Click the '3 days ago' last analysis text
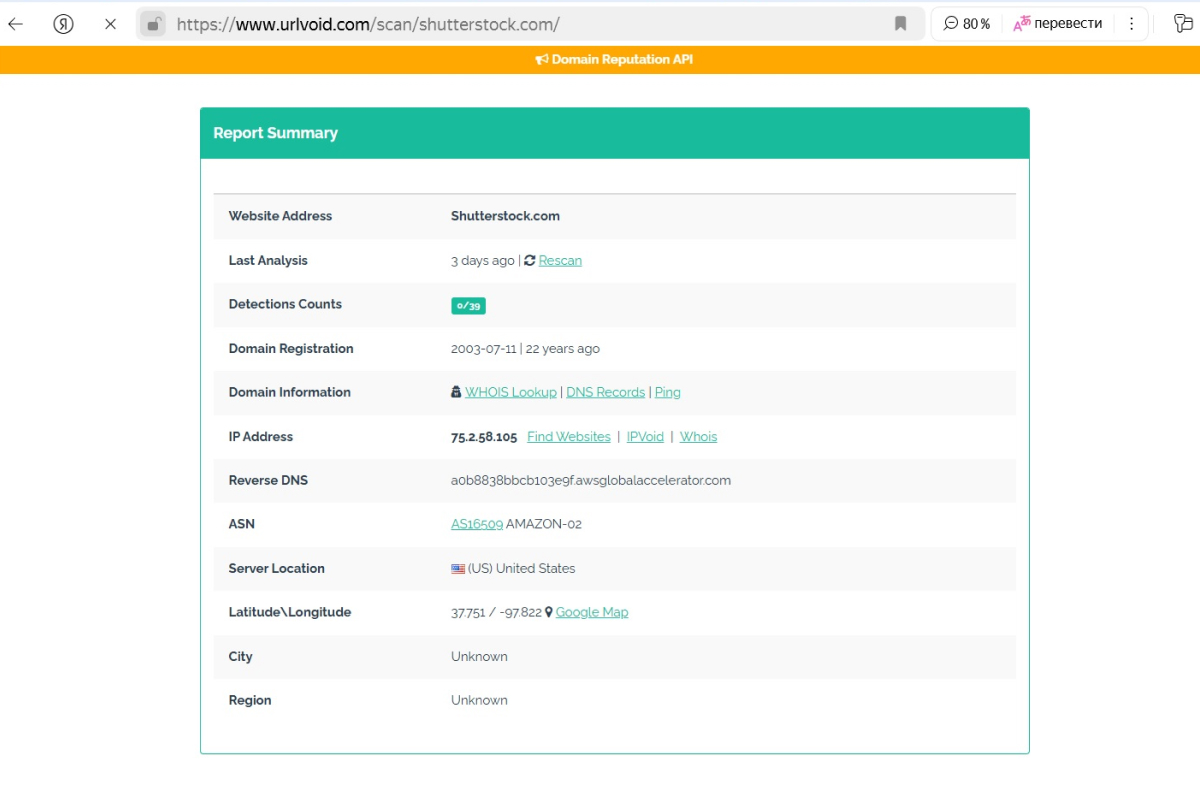Image resolution: width=1200 pixels, height=800 pixels. click(482, 261)
